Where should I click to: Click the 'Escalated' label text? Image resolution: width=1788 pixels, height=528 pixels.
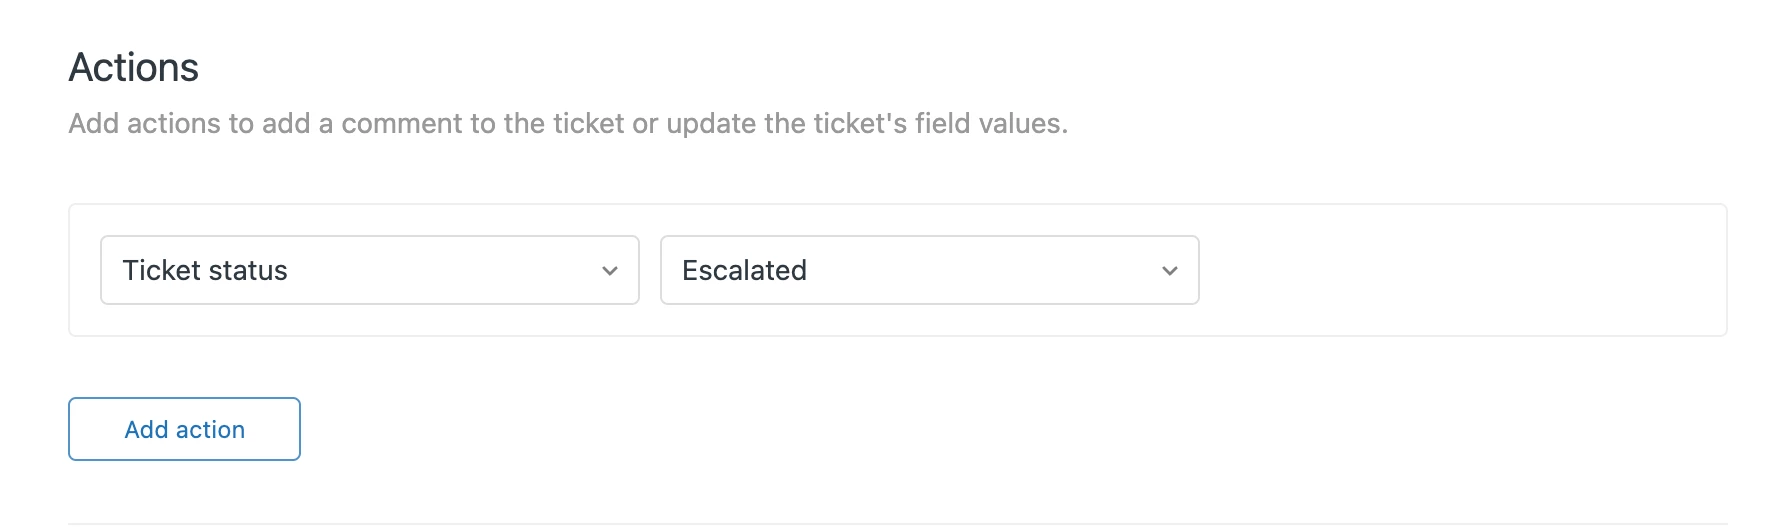tap(744, 270)
